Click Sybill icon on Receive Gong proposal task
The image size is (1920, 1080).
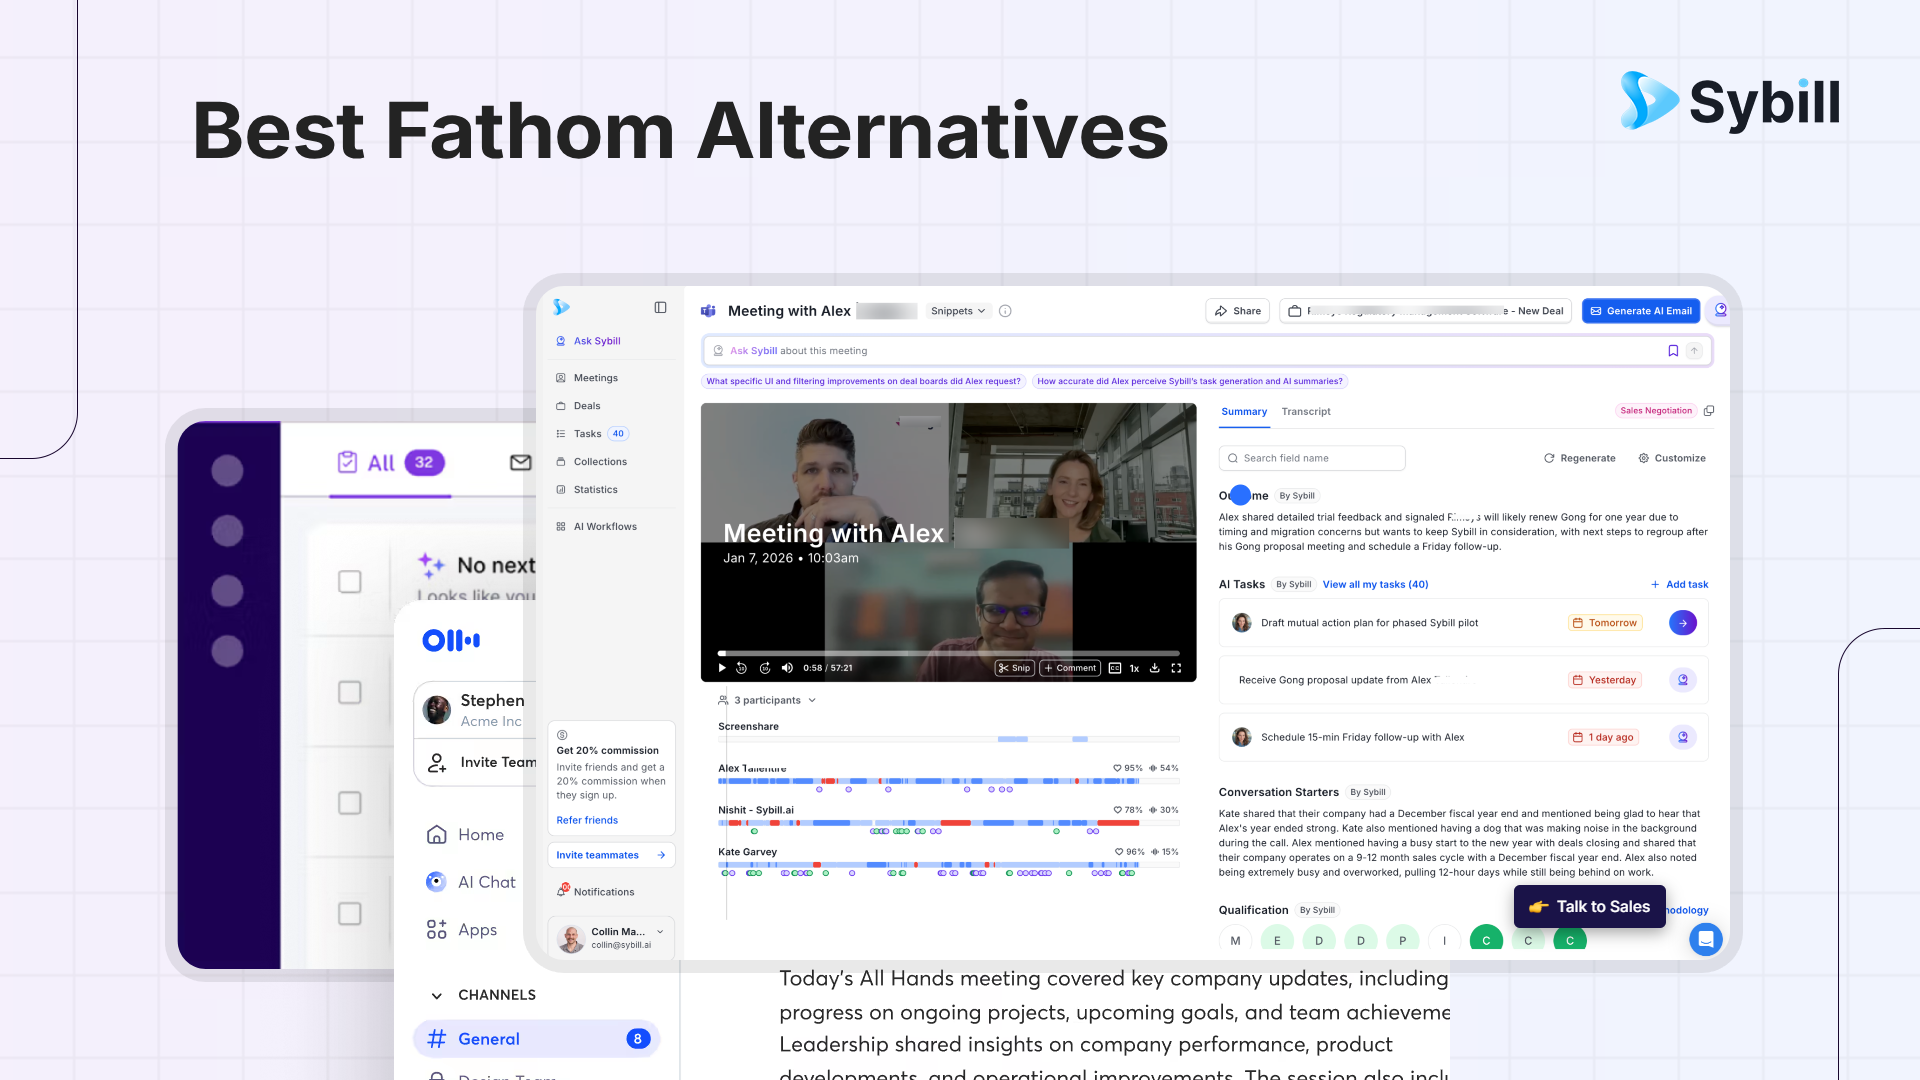[x=1683, y=680]
